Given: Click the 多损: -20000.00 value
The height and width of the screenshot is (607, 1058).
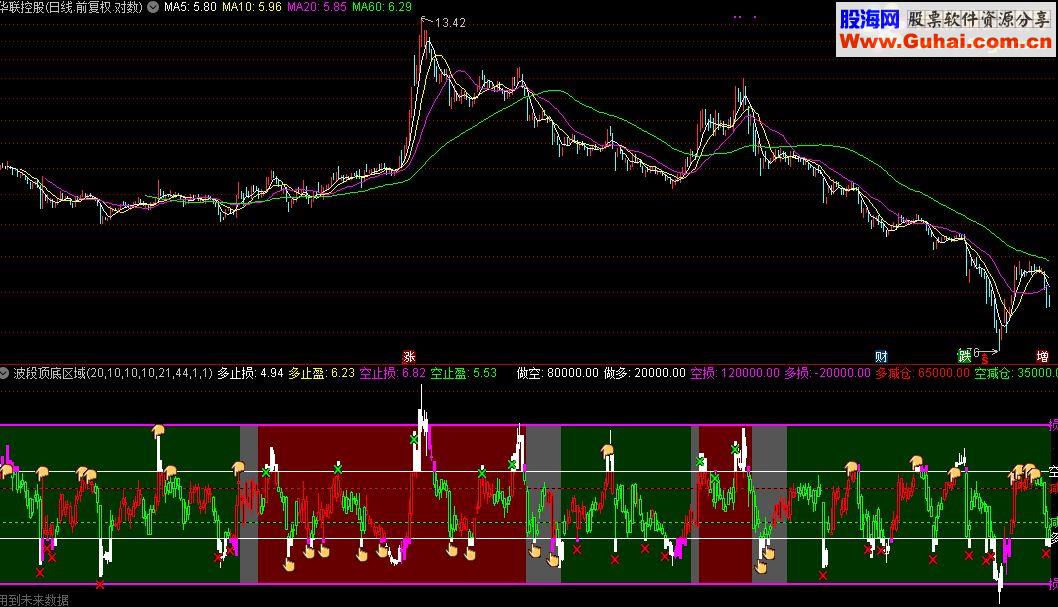Looking at the screenshot, I should click(827, 373).
